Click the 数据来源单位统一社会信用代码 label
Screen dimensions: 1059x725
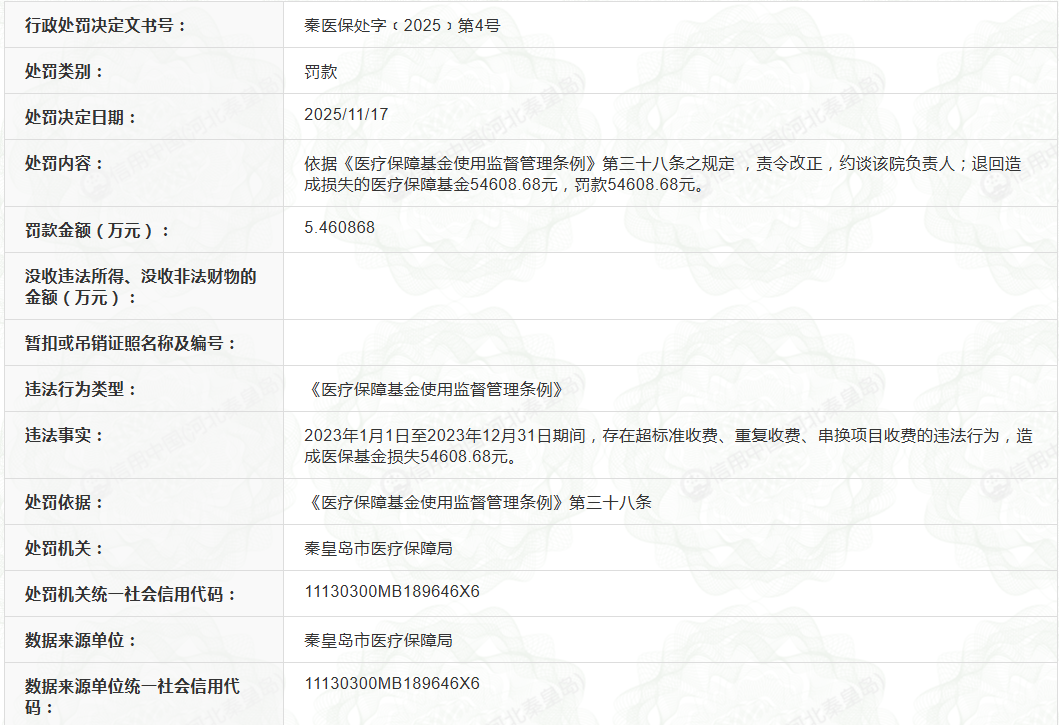pyautogui.click(x=132, y=697)
